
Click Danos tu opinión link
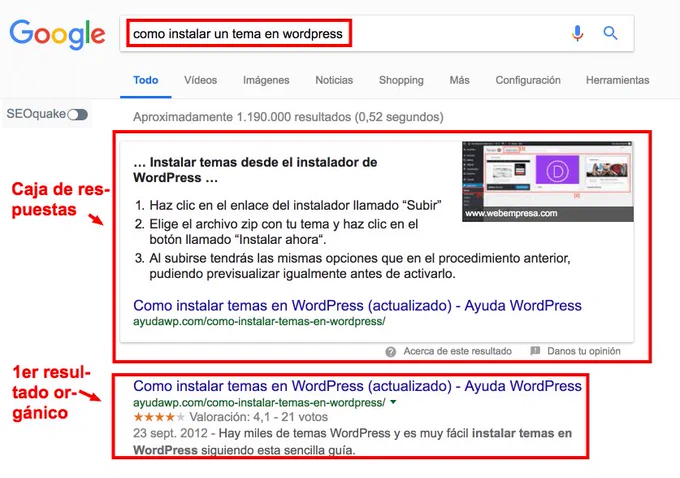click(584, 351)
